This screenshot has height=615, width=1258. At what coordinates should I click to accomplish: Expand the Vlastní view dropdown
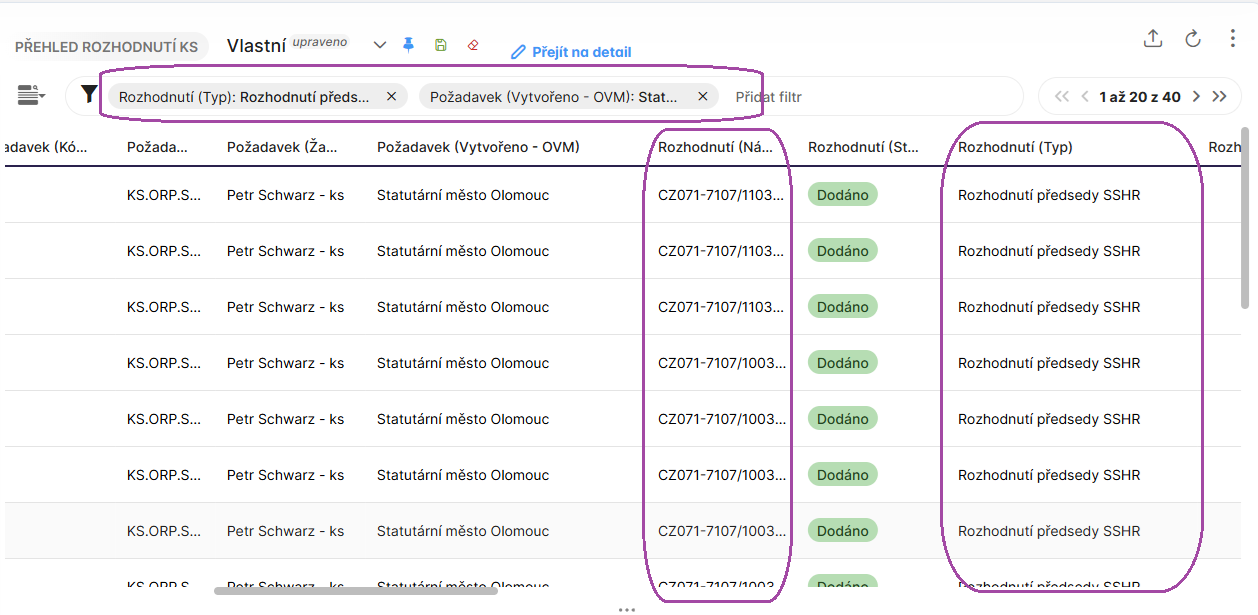pyautogui.click(x=380, y=45)
